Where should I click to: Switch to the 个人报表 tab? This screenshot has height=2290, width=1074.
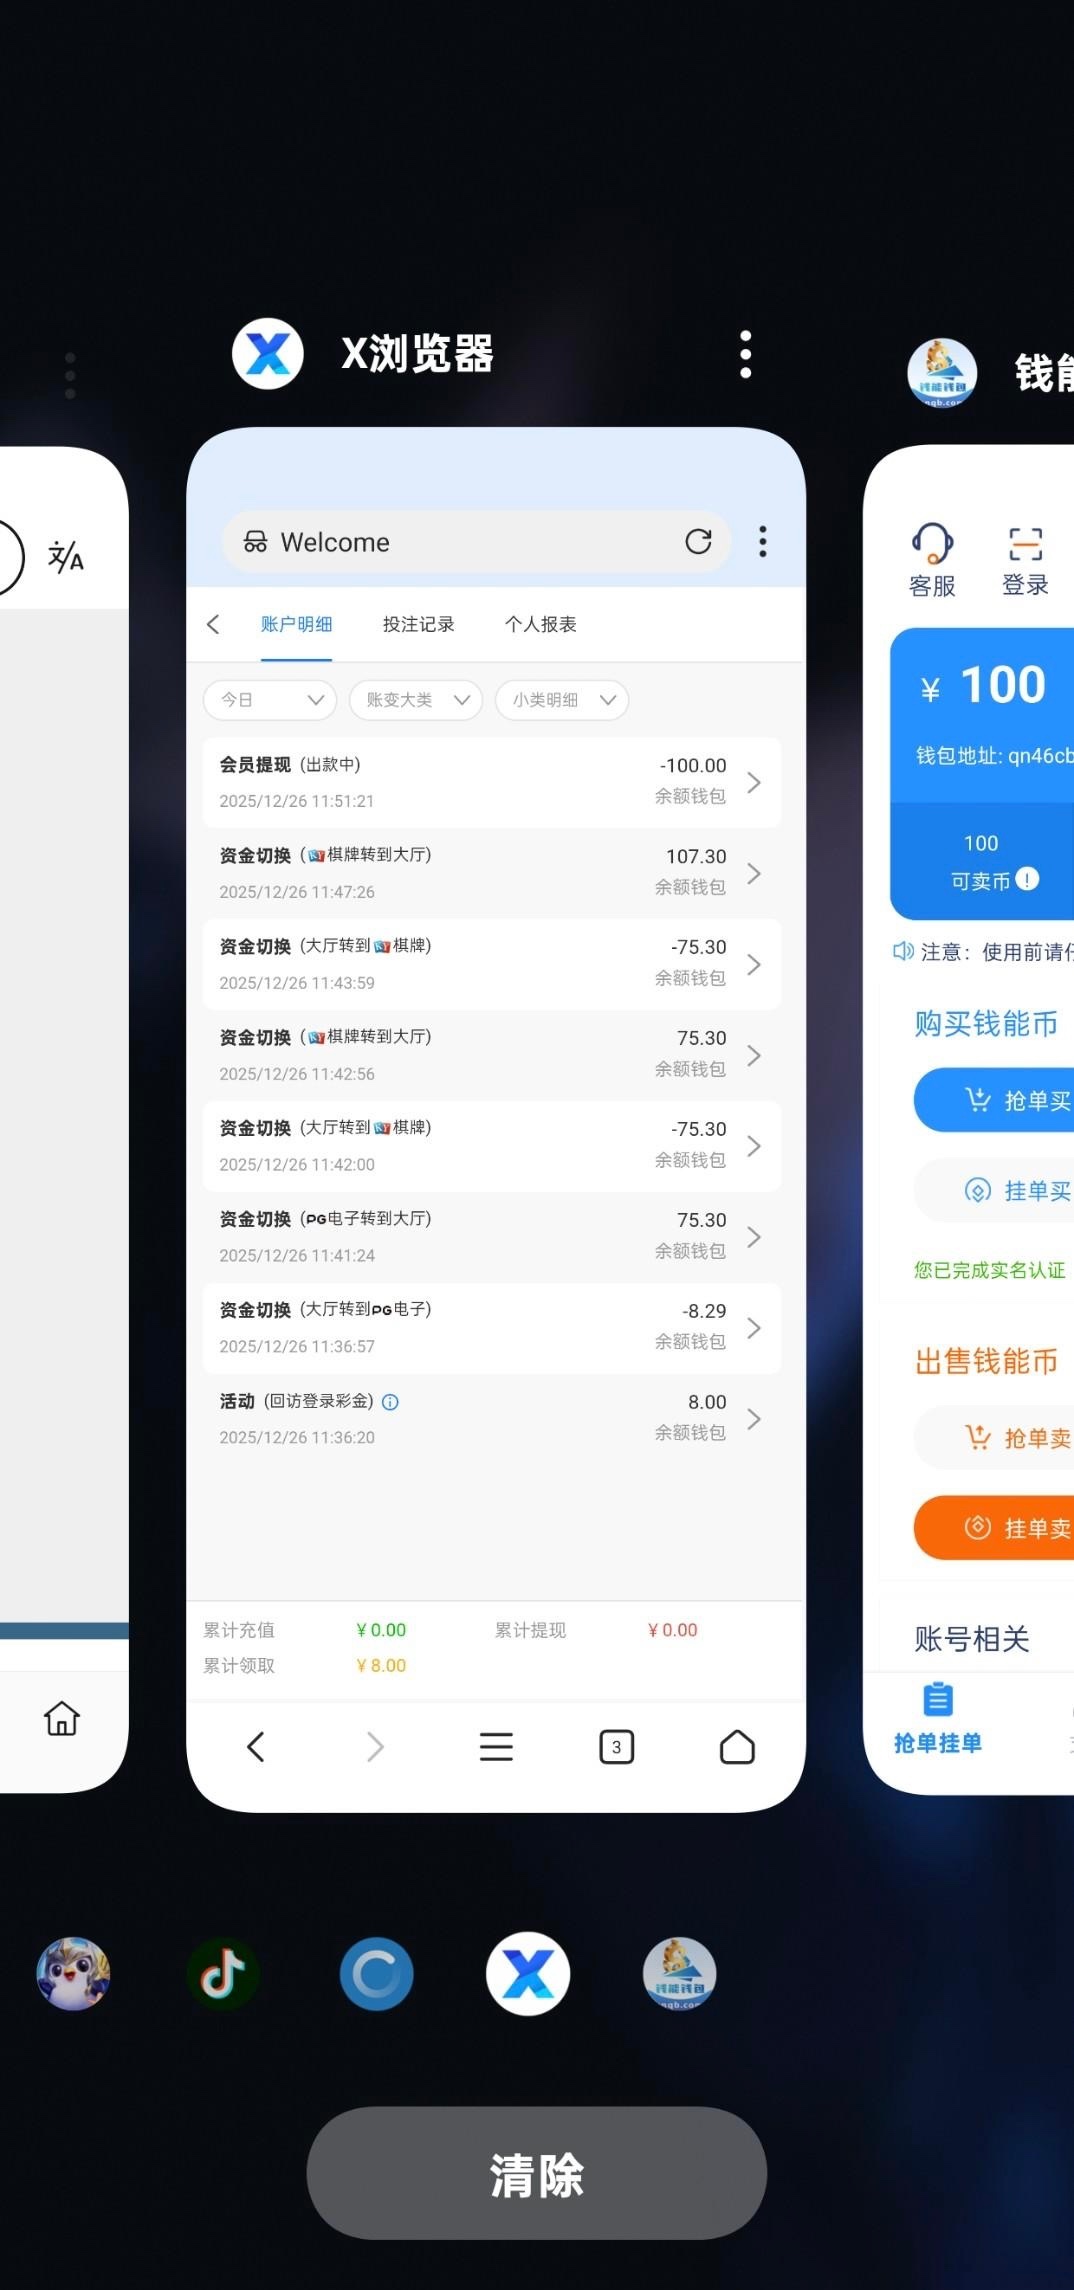tap(540, 625)
